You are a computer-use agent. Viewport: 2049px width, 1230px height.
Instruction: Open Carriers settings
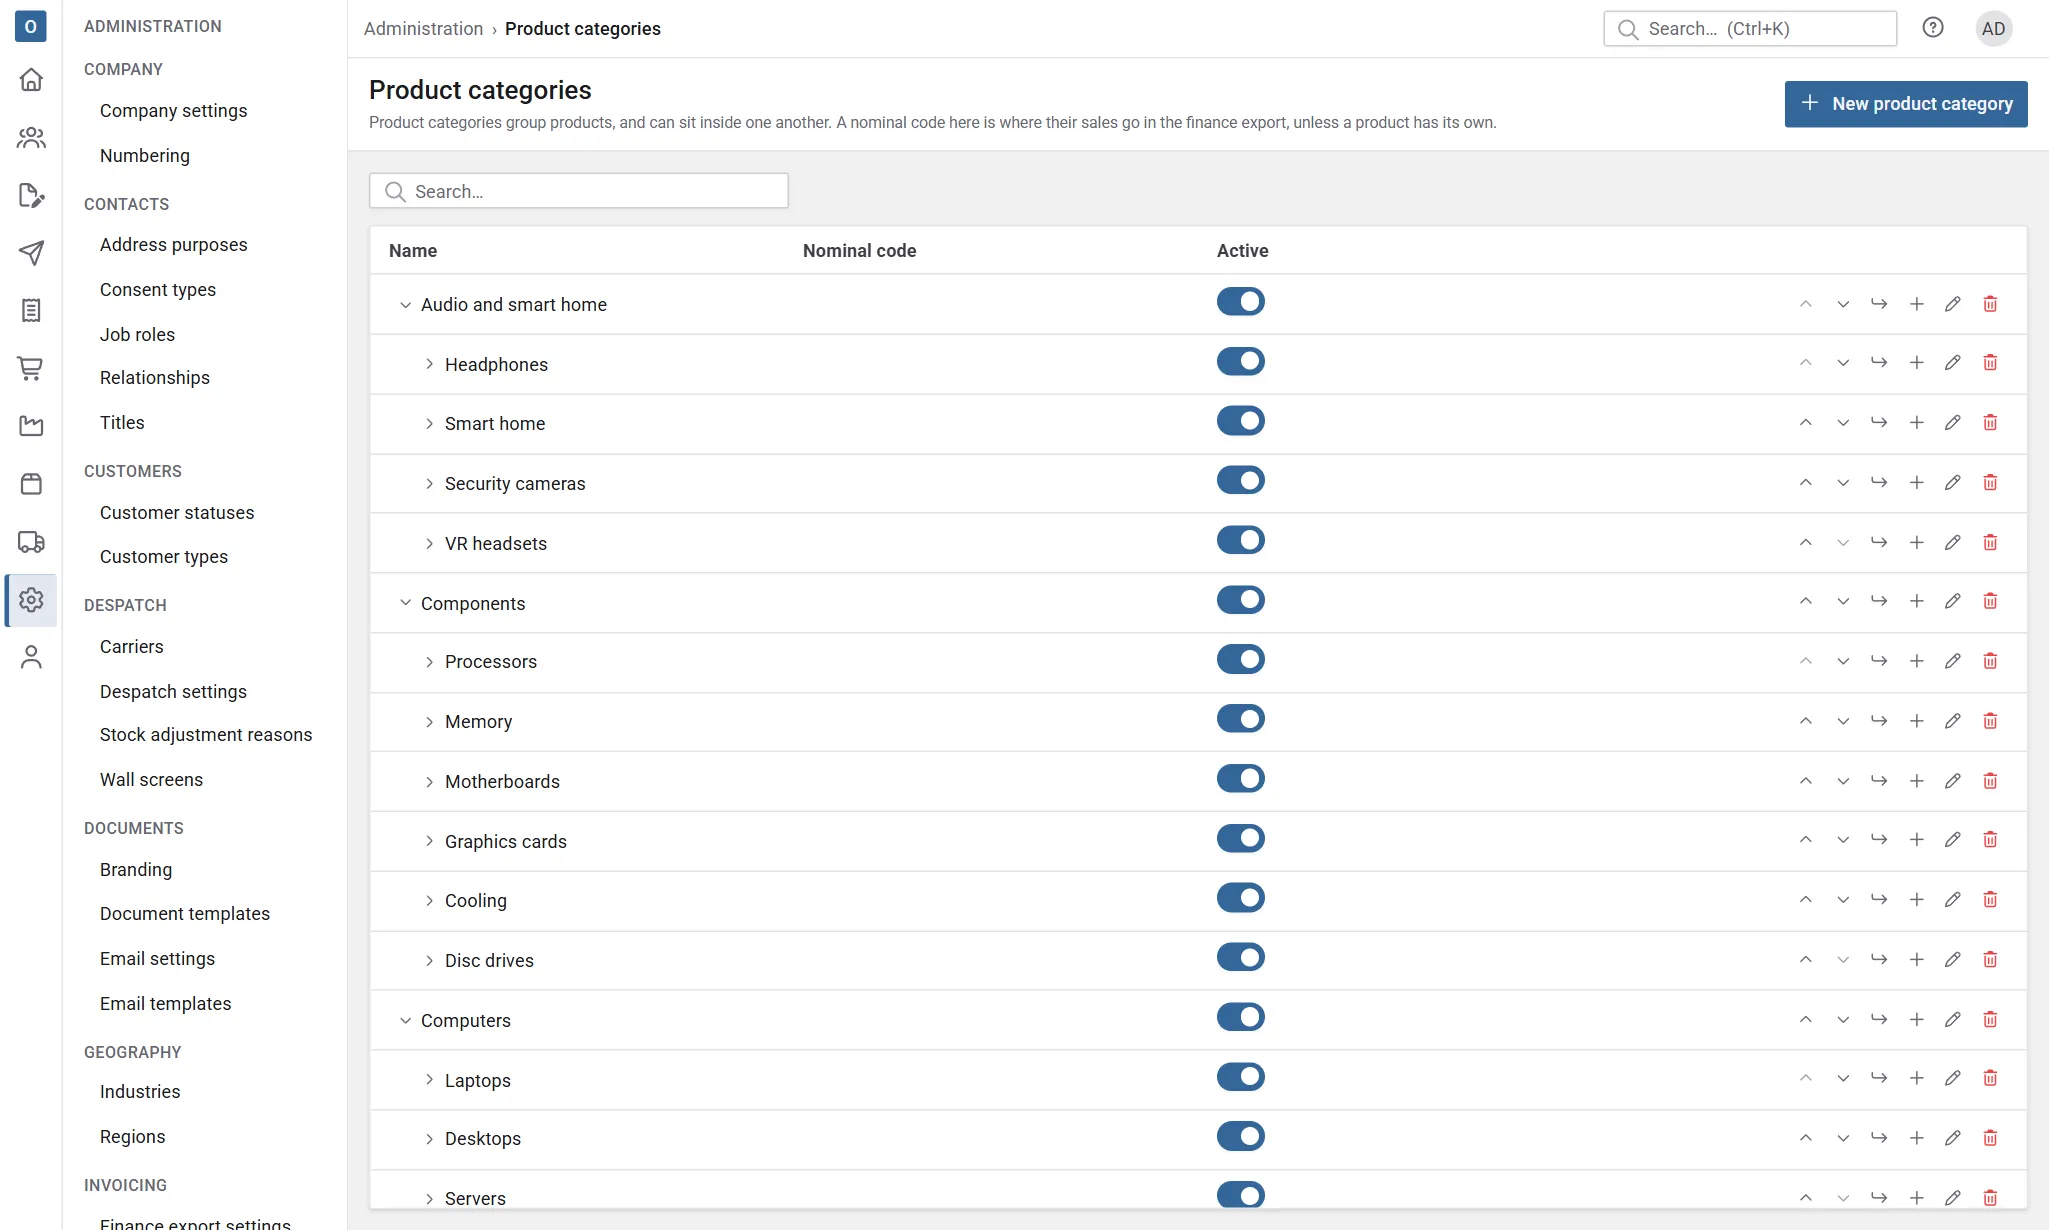[131, 647]
